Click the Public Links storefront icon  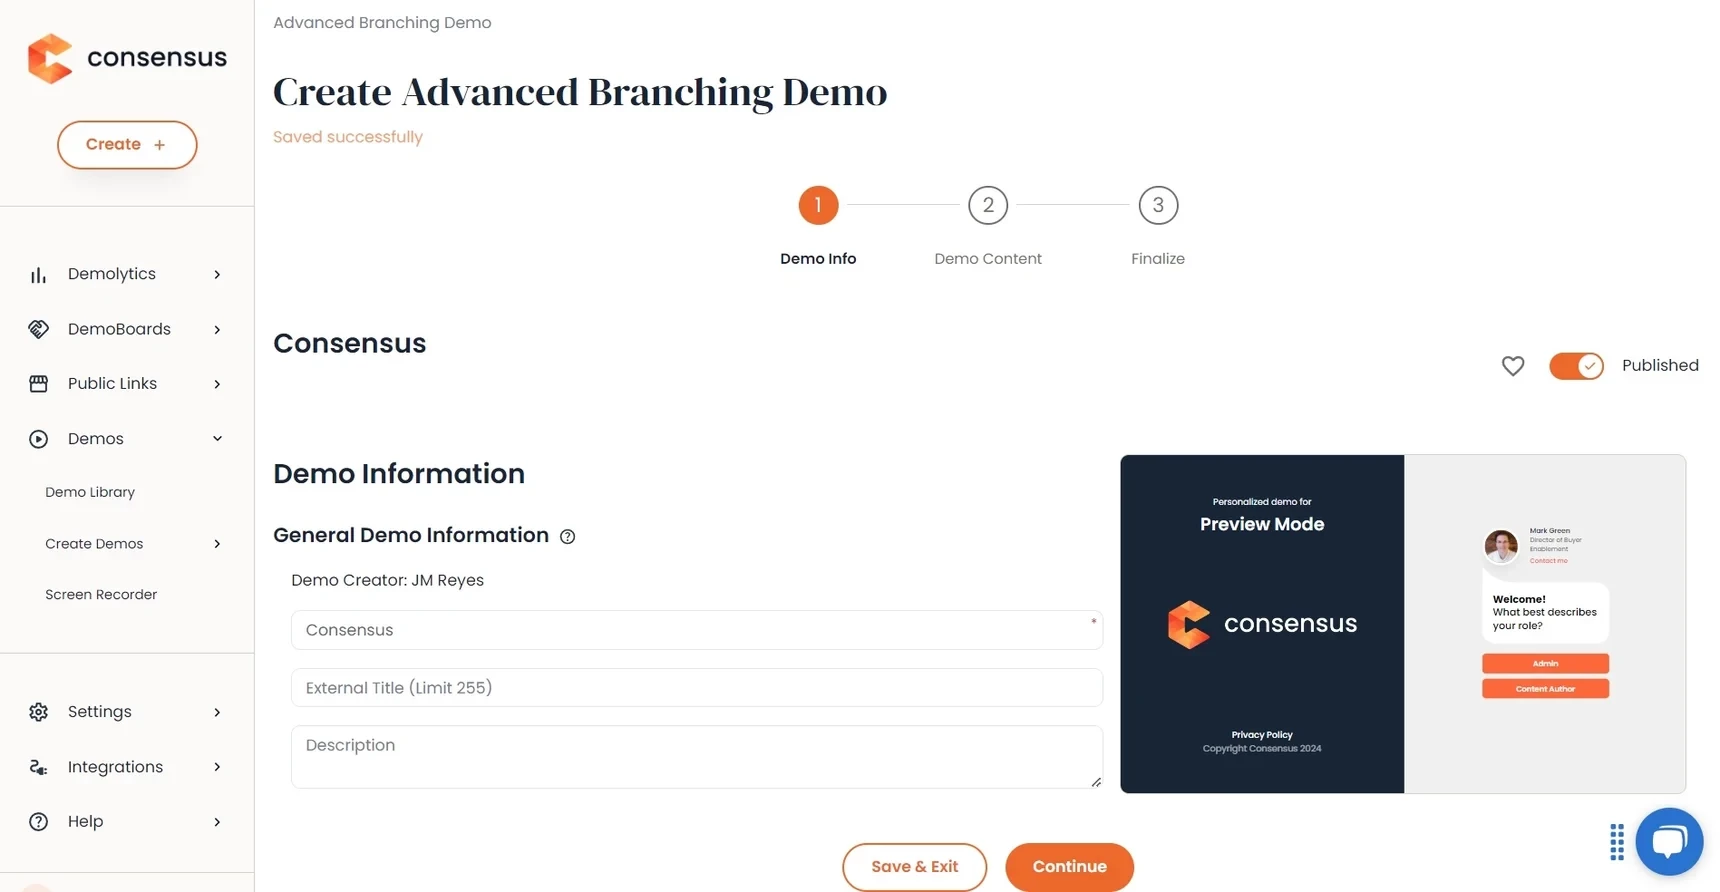tap(38, 384)
